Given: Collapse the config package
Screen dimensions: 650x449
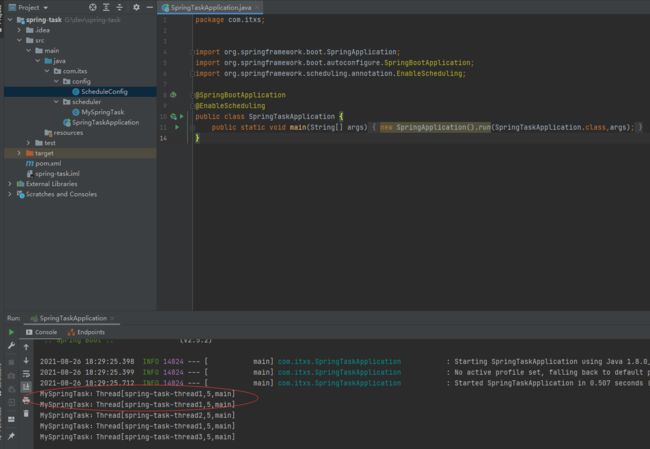Looking at the screenshot, I should point(56,81).
